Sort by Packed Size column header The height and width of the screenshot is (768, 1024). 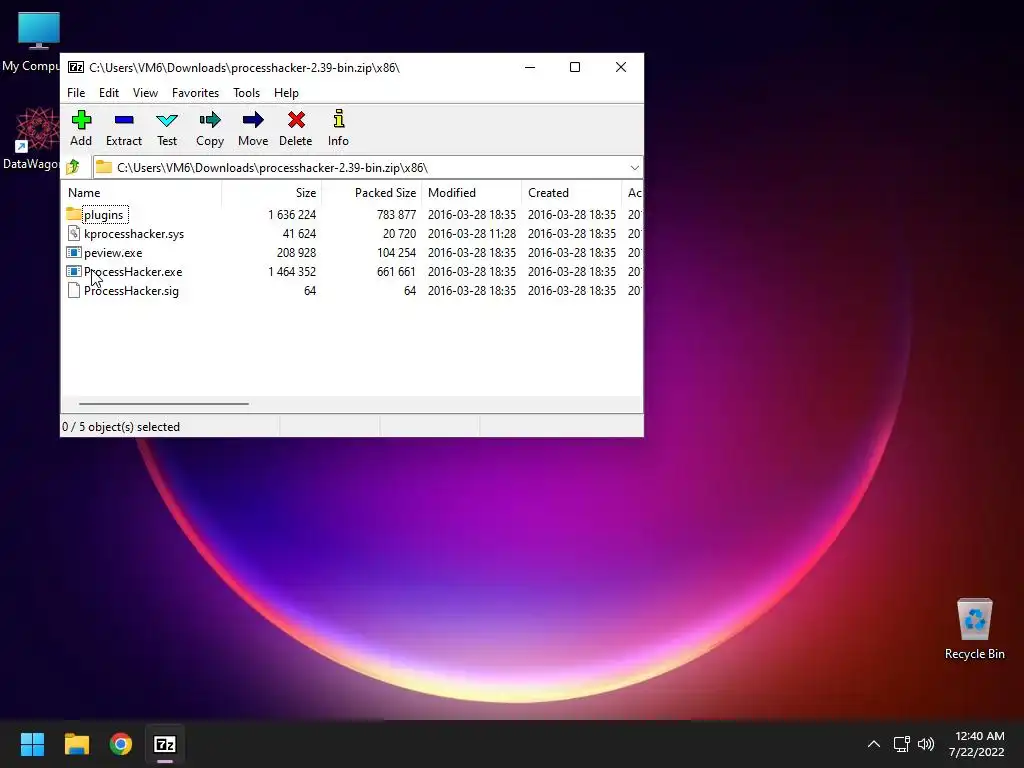click(372, 193)
